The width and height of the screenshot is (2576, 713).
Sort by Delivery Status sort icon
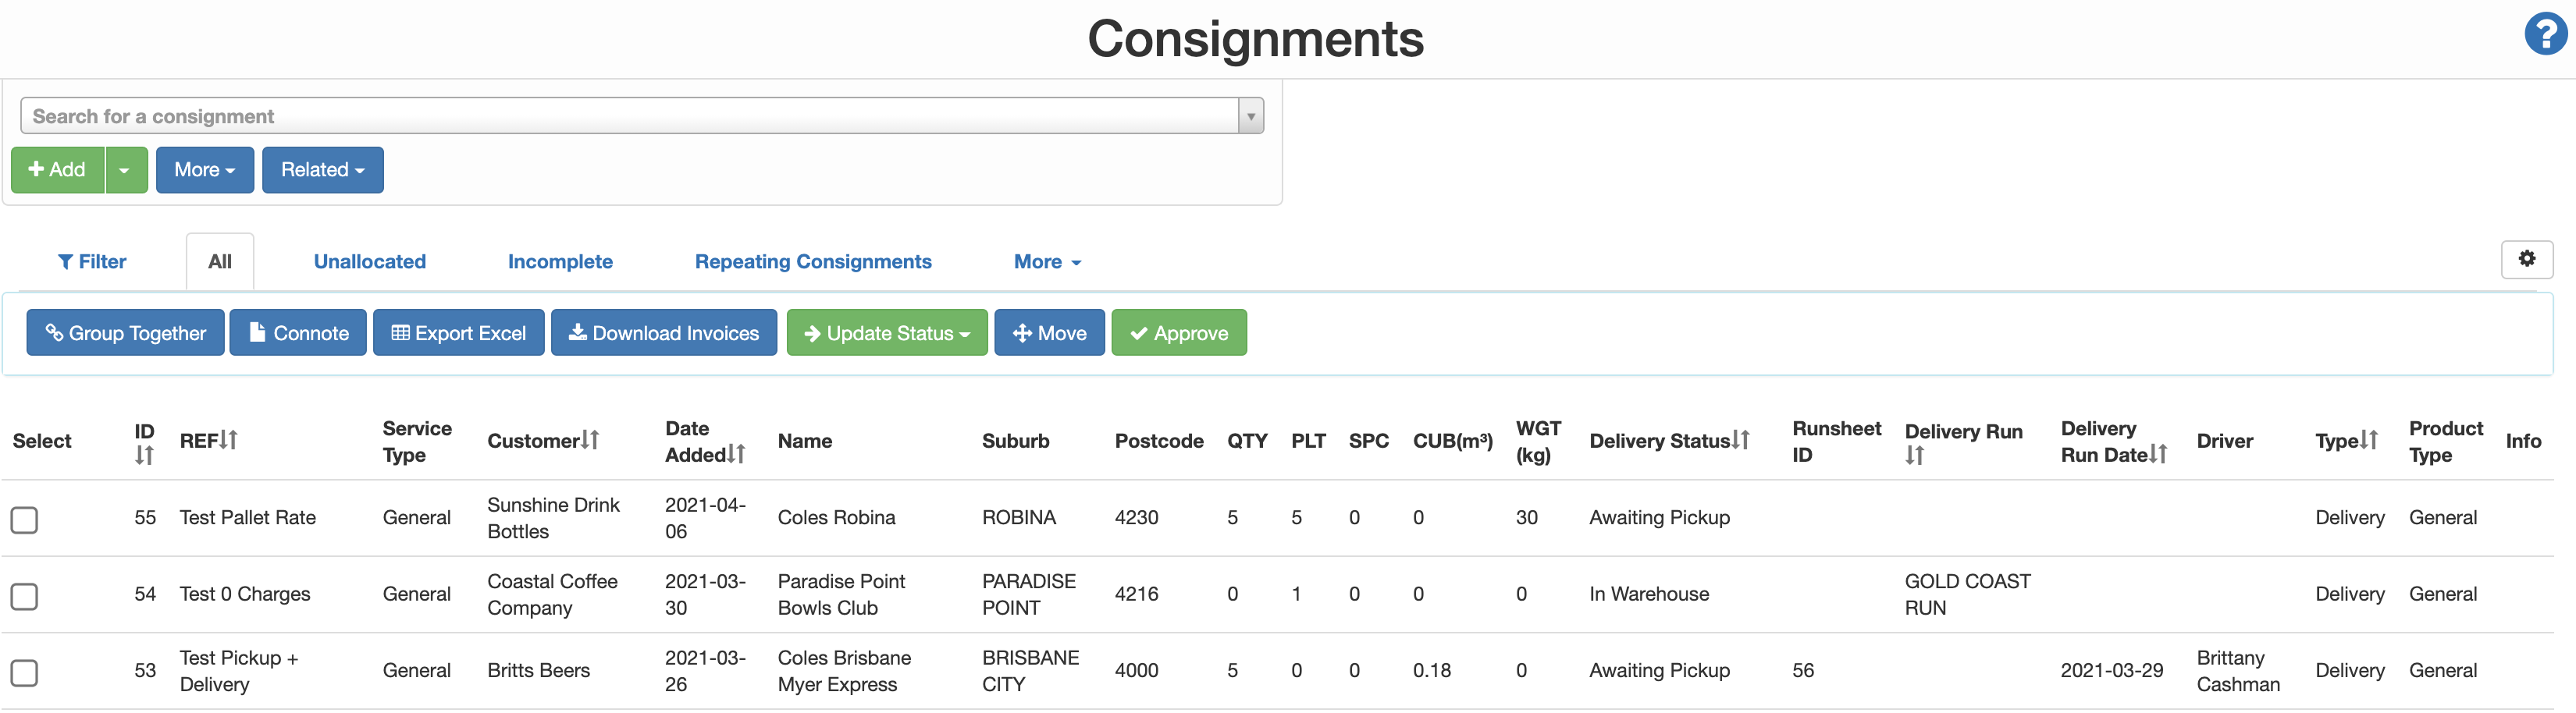click(x=1741, y=440)
